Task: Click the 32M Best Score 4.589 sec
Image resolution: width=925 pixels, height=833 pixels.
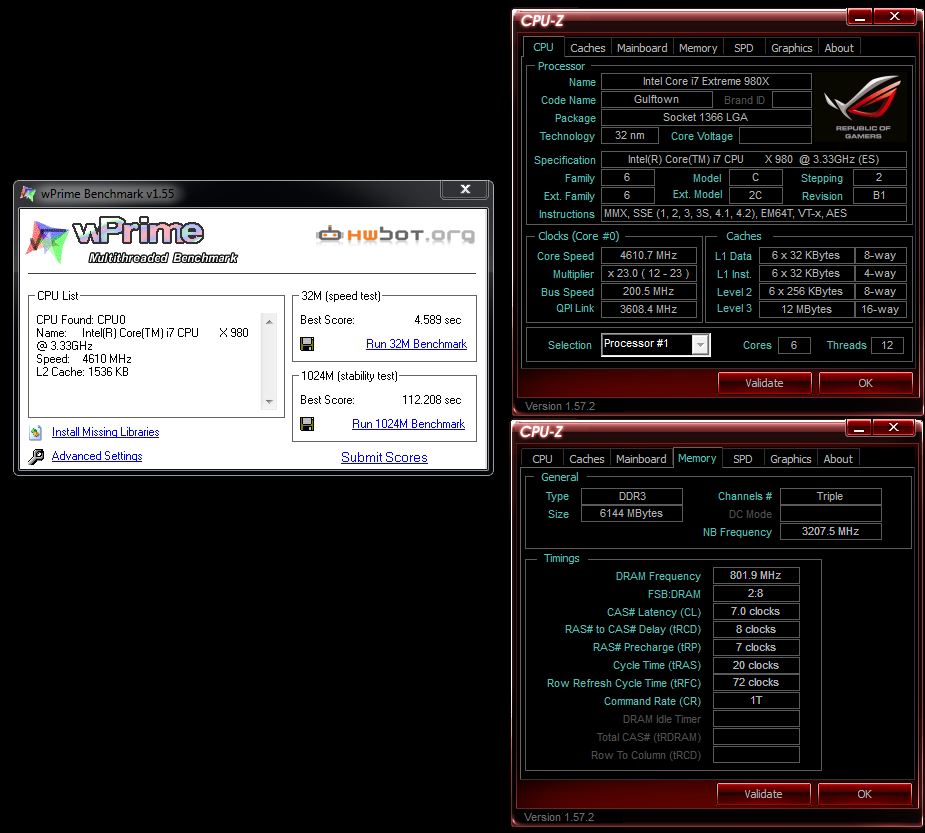Action: point(438,320)
